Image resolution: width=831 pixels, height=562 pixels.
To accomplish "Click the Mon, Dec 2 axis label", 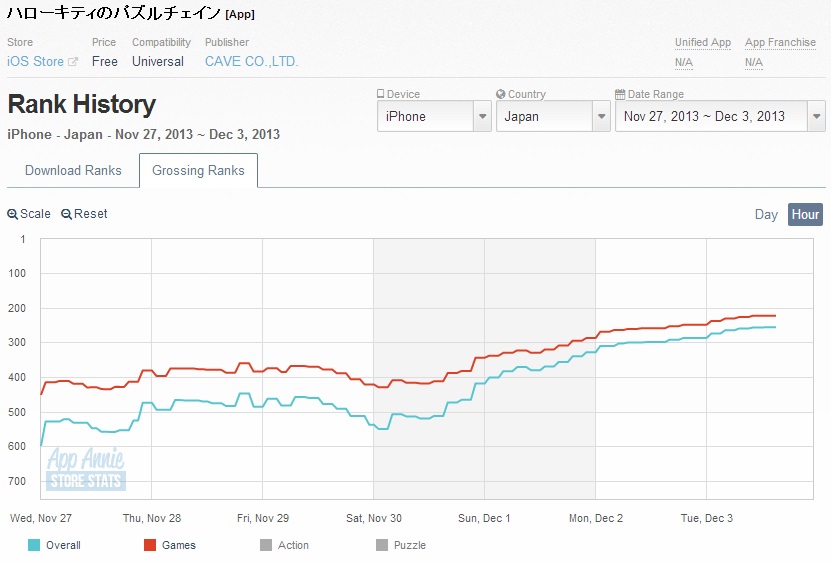I will [x=596, y=518].
